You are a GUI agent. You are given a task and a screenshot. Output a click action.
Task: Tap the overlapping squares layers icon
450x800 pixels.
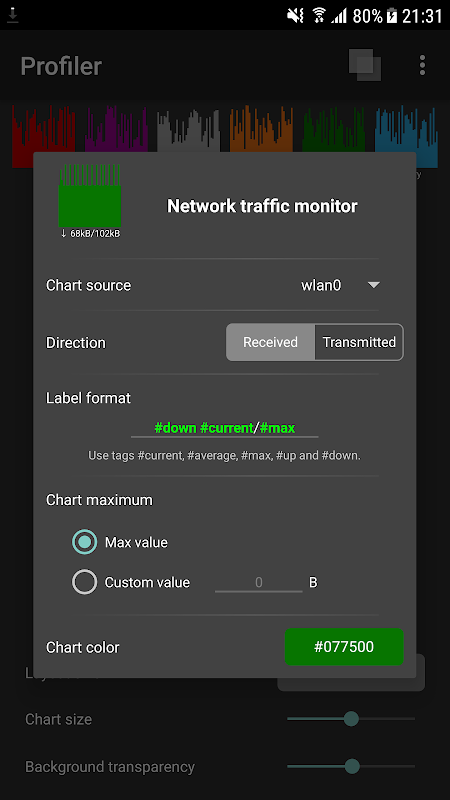point(365,65)
